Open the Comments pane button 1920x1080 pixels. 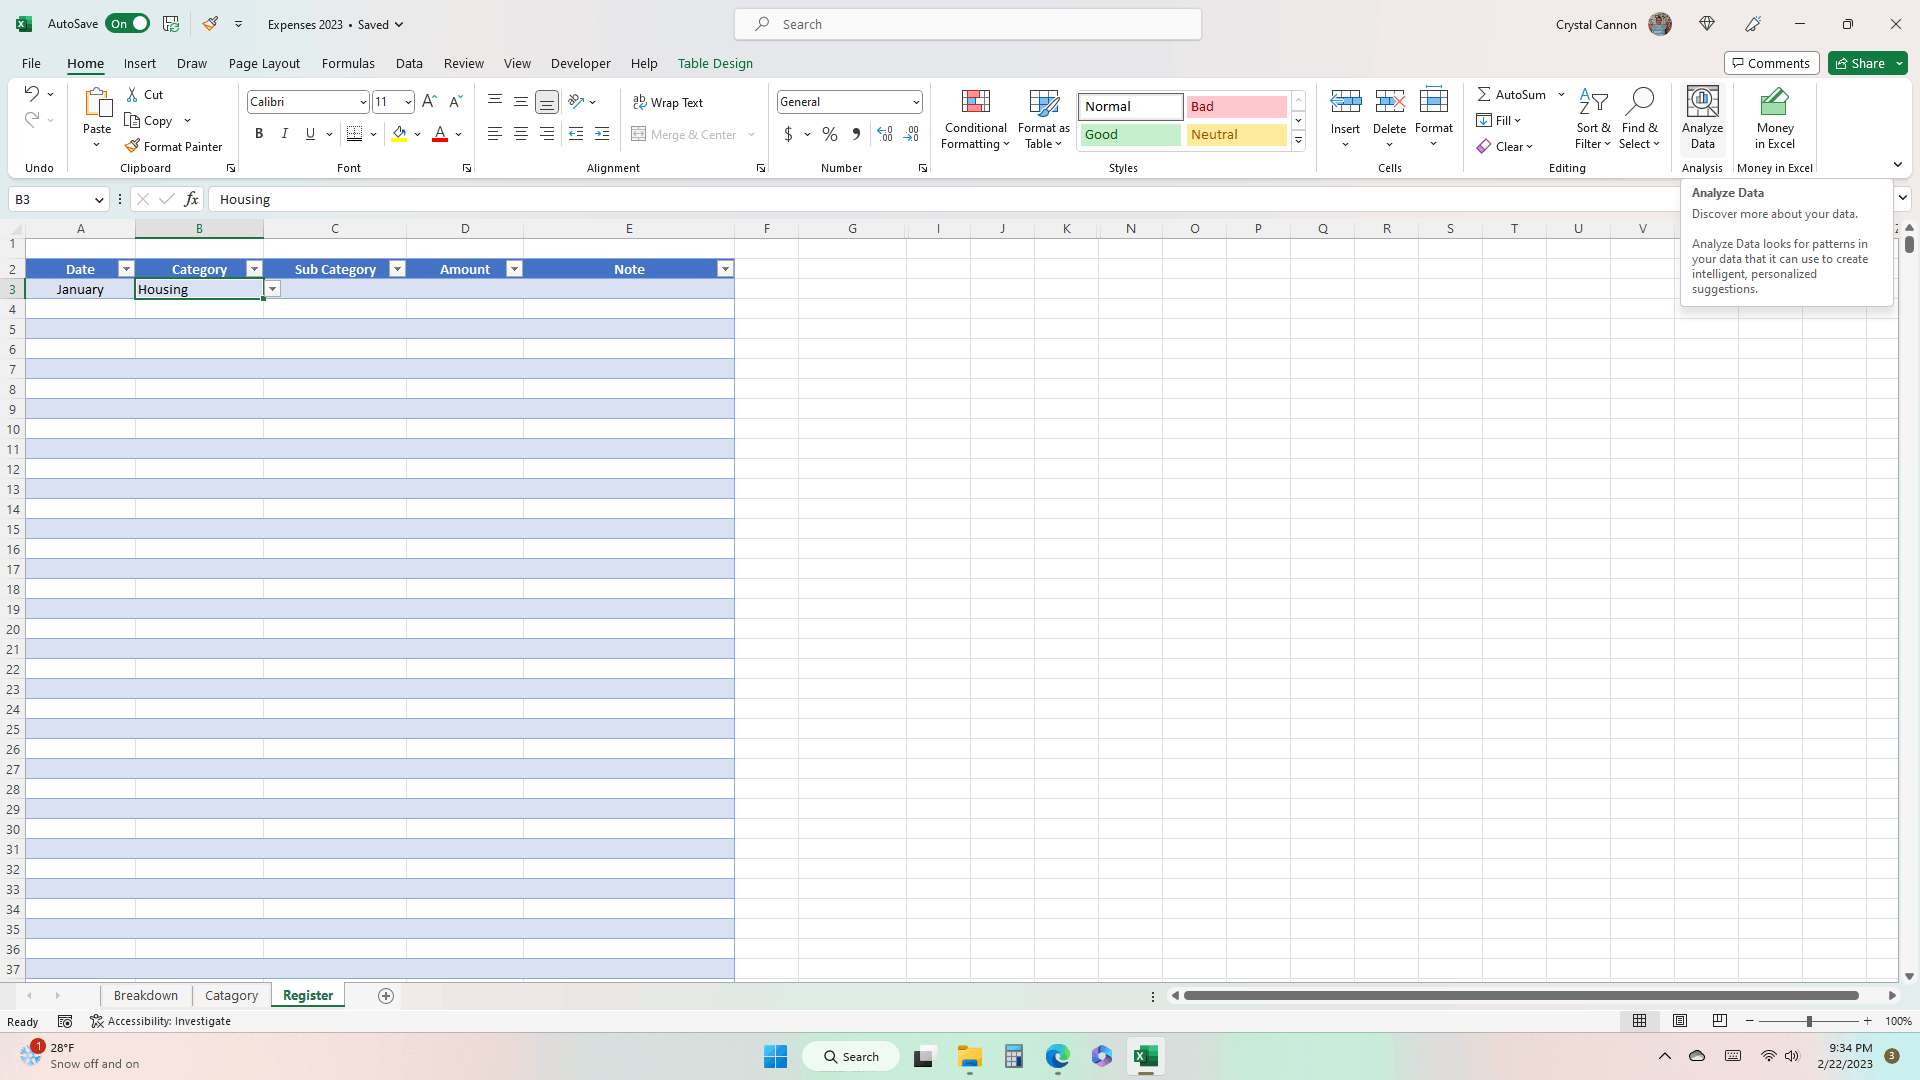coord(1771,63)
